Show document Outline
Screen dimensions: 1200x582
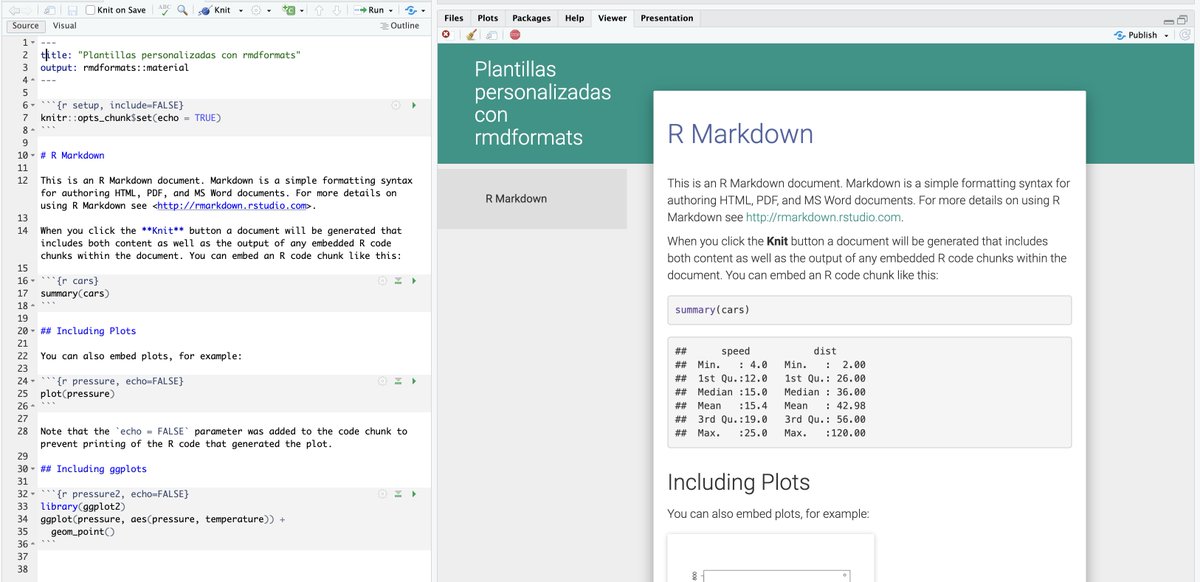(x=399, y=25)
